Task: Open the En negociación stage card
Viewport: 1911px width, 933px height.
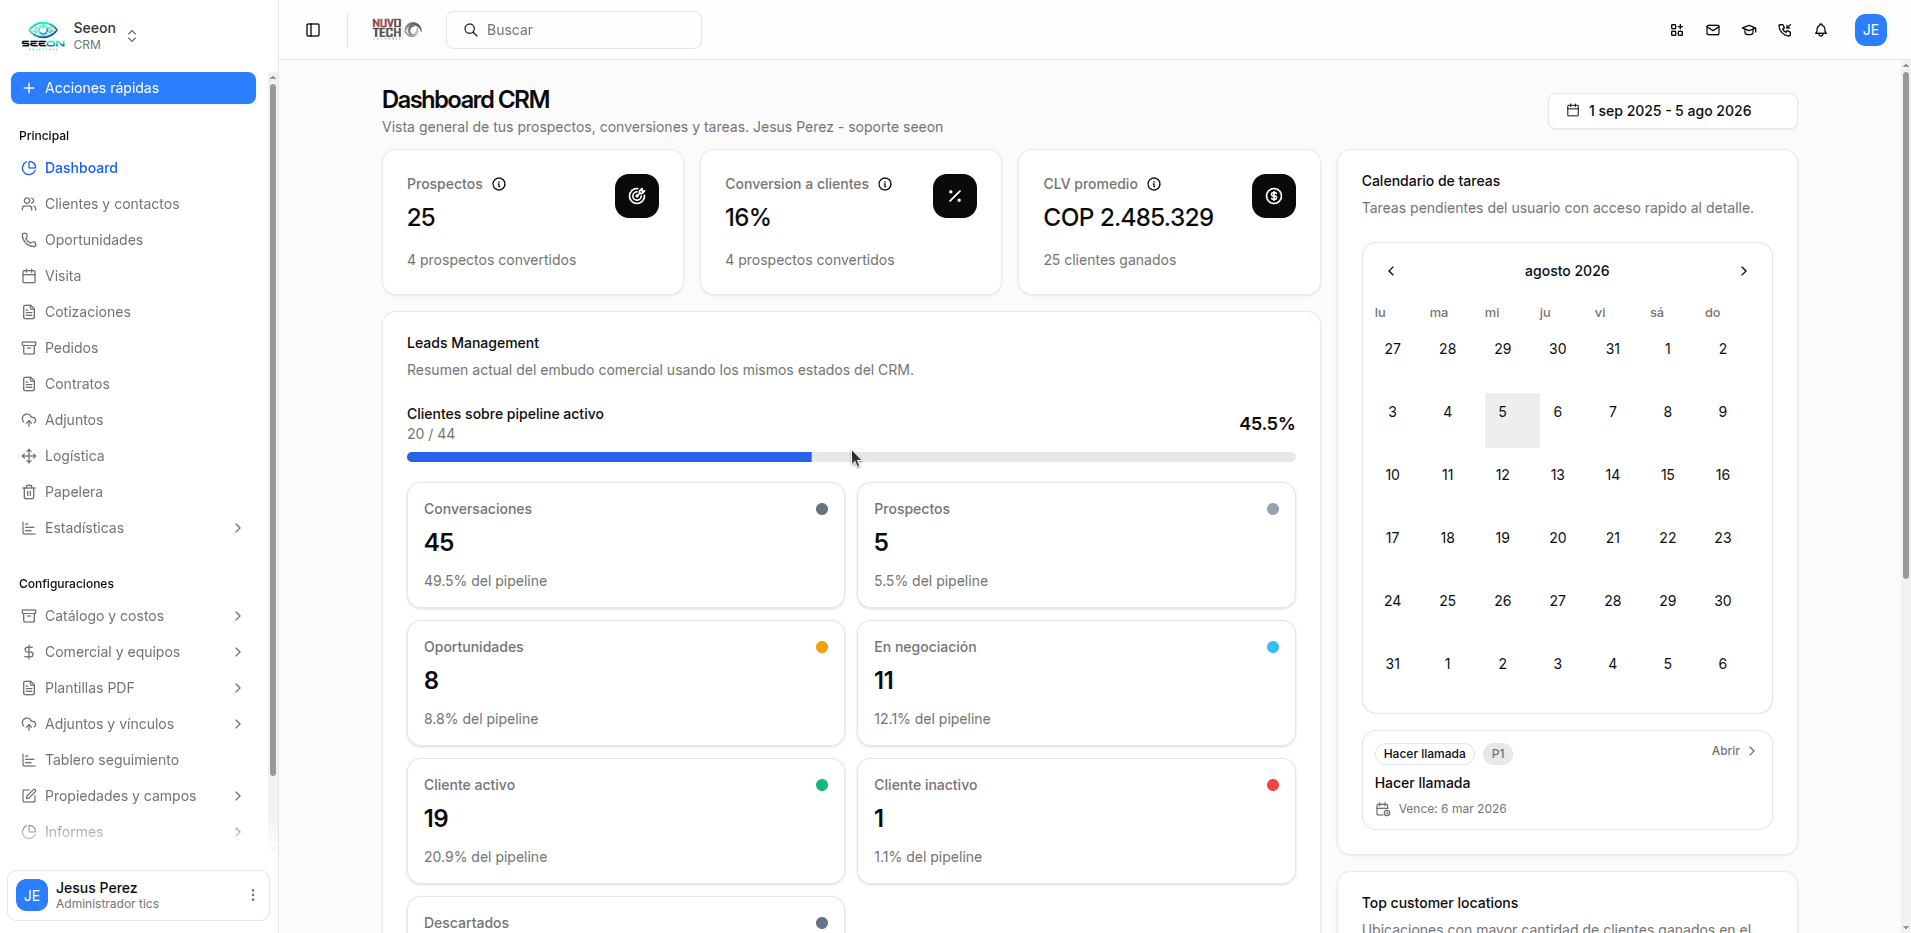Action: (x=1076, y=683)
